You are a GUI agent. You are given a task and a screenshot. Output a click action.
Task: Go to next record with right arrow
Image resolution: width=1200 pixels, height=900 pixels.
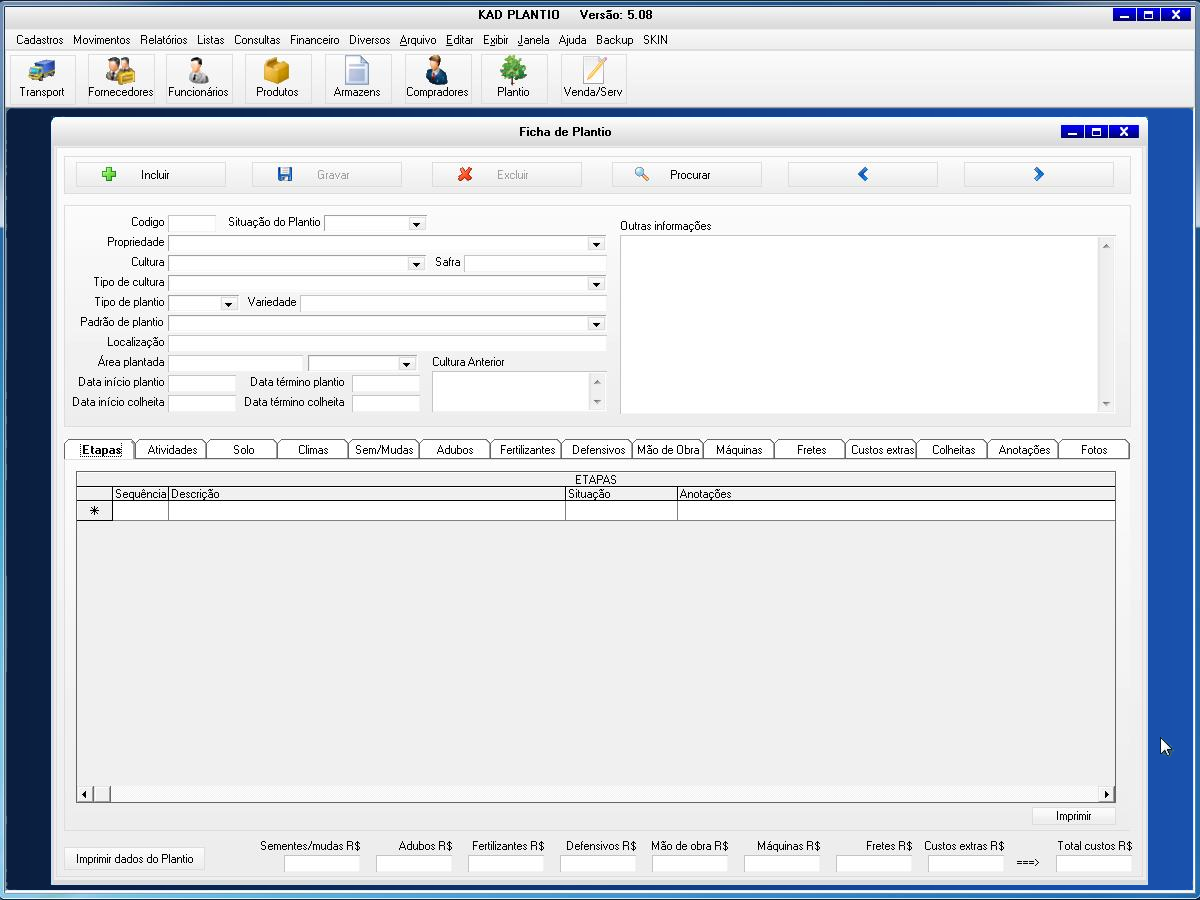[x=1039, y=175]
